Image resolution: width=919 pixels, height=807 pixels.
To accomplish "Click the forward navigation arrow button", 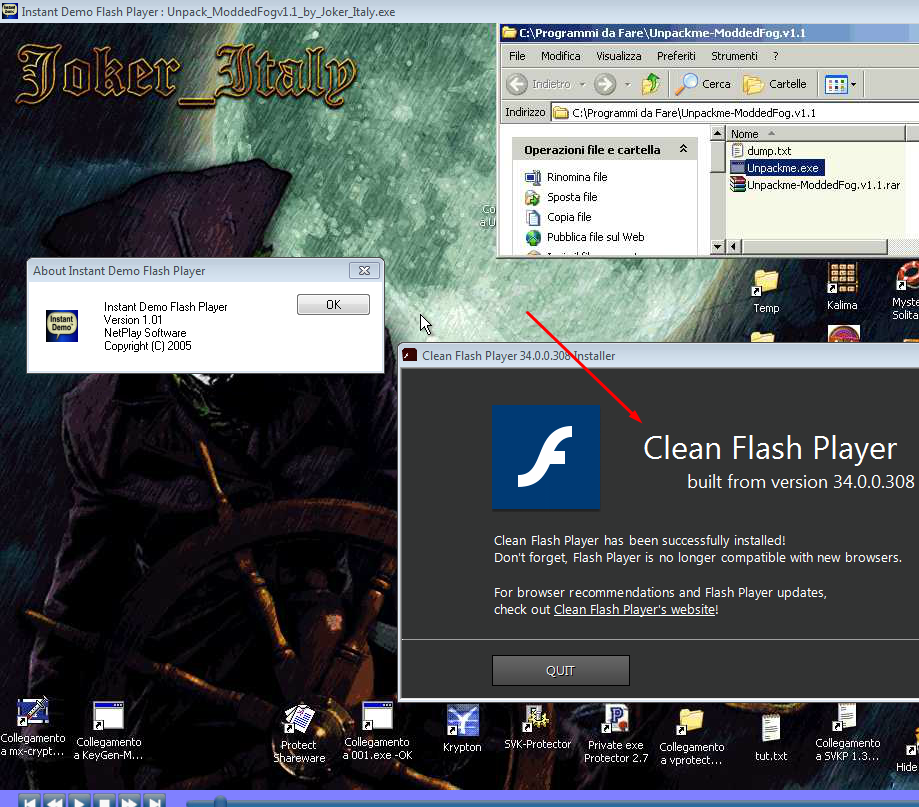I will (605, 84).
